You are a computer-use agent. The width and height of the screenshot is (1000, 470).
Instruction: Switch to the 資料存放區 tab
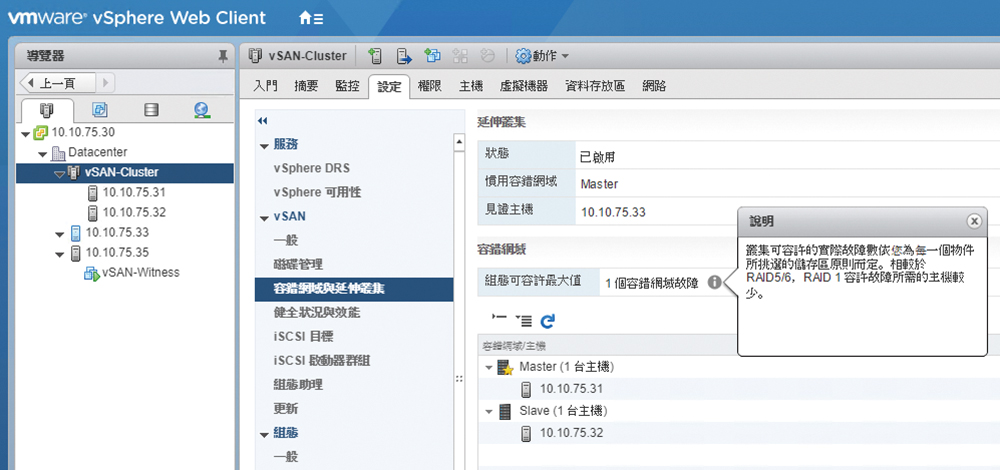point(594,86)
